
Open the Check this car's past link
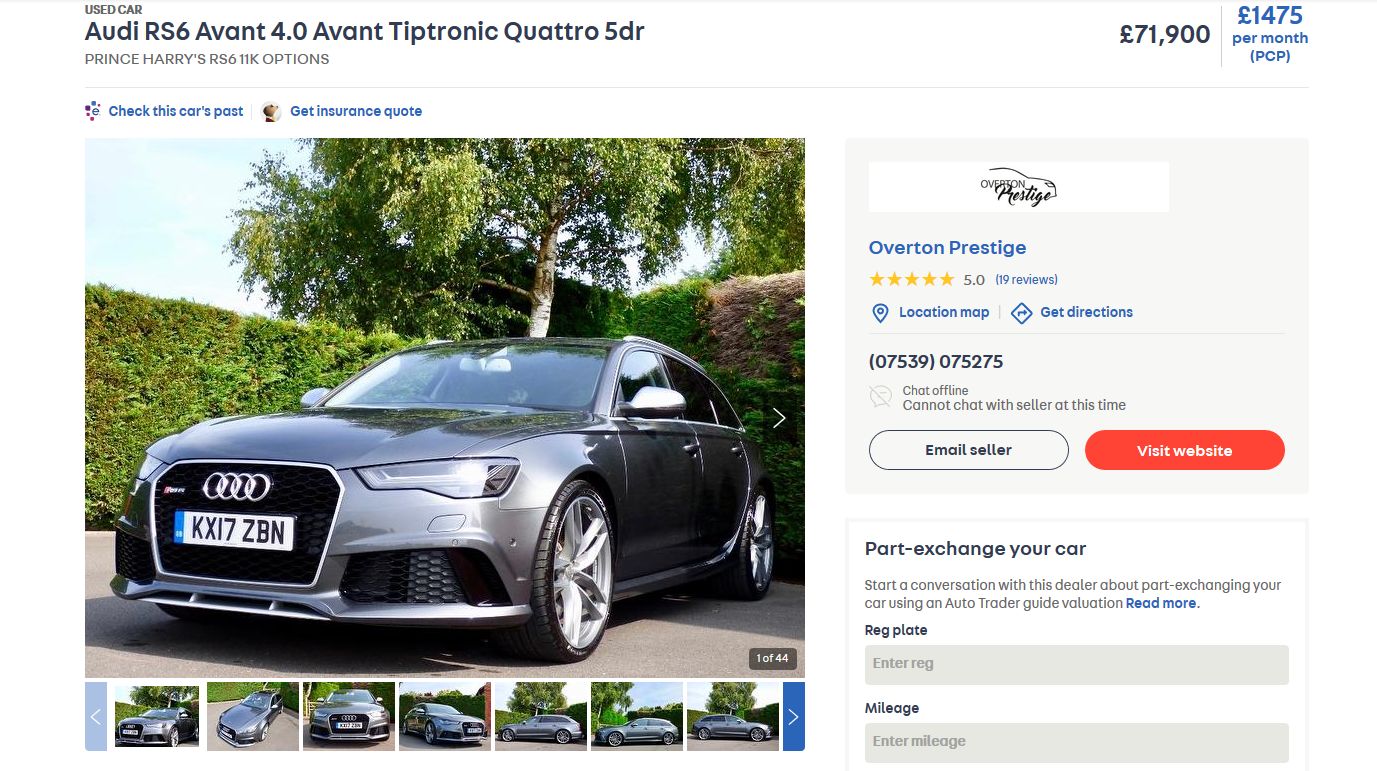tap(176, 111)
